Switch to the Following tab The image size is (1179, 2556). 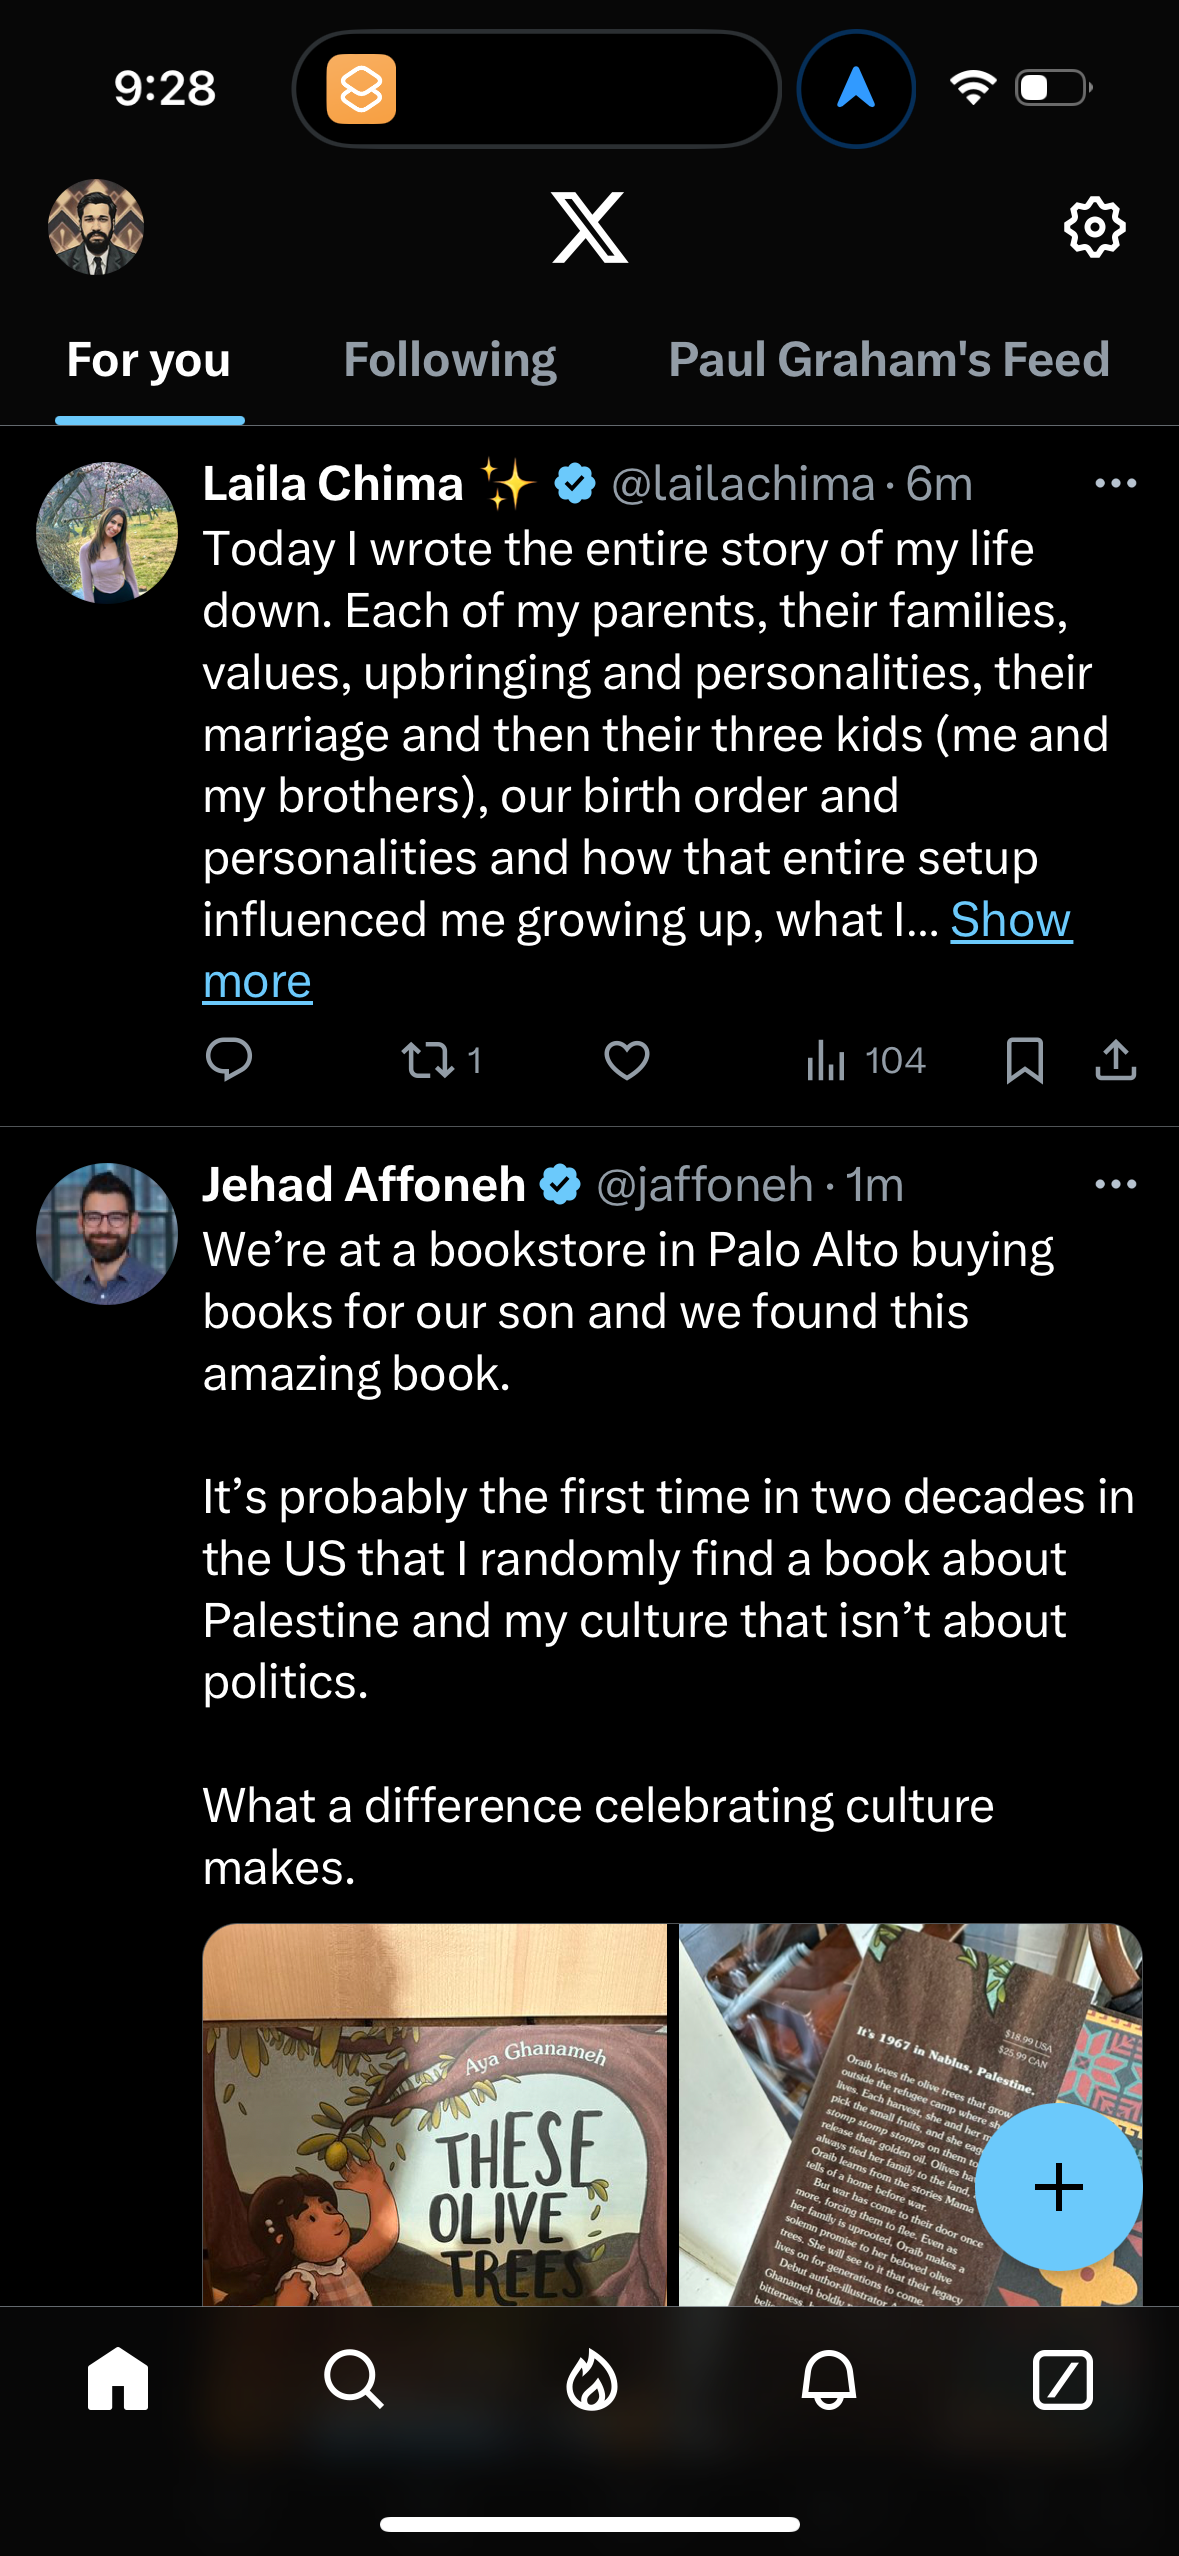[450, 360]
